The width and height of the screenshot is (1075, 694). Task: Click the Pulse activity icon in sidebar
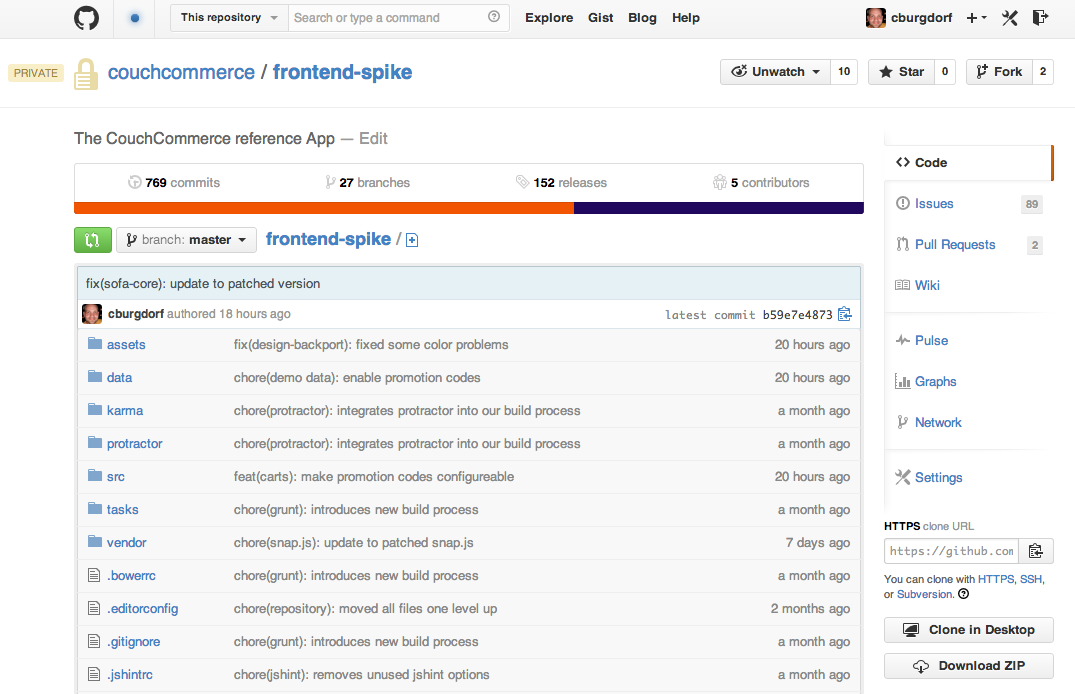[x=903, y=340]
